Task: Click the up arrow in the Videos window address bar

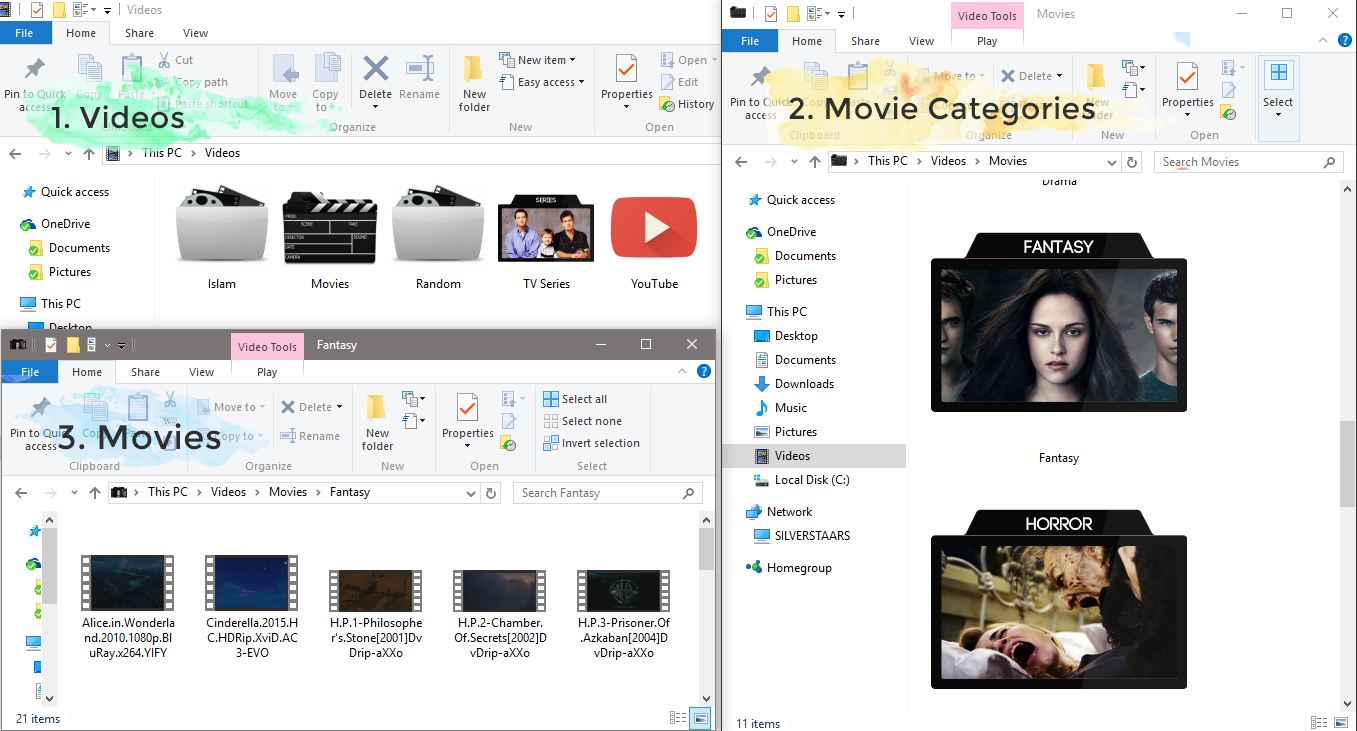Action: (89, 154)
